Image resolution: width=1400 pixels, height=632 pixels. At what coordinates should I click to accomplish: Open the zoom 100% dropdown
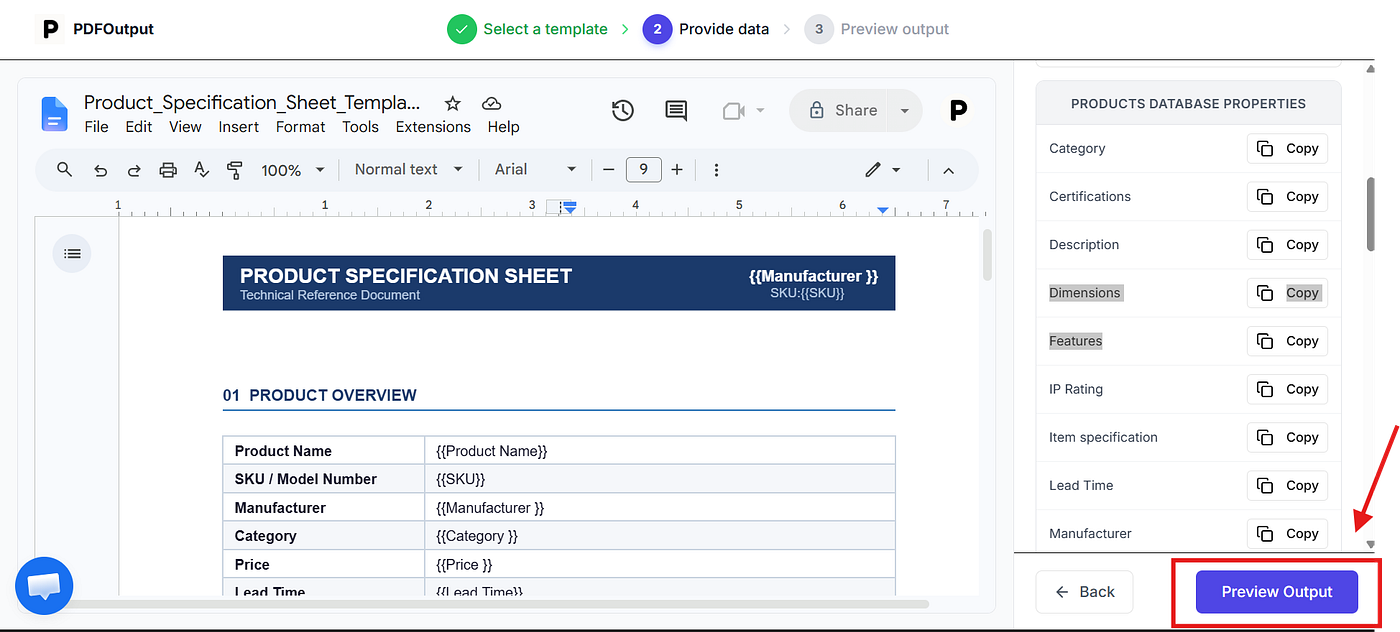click(293, 170)
